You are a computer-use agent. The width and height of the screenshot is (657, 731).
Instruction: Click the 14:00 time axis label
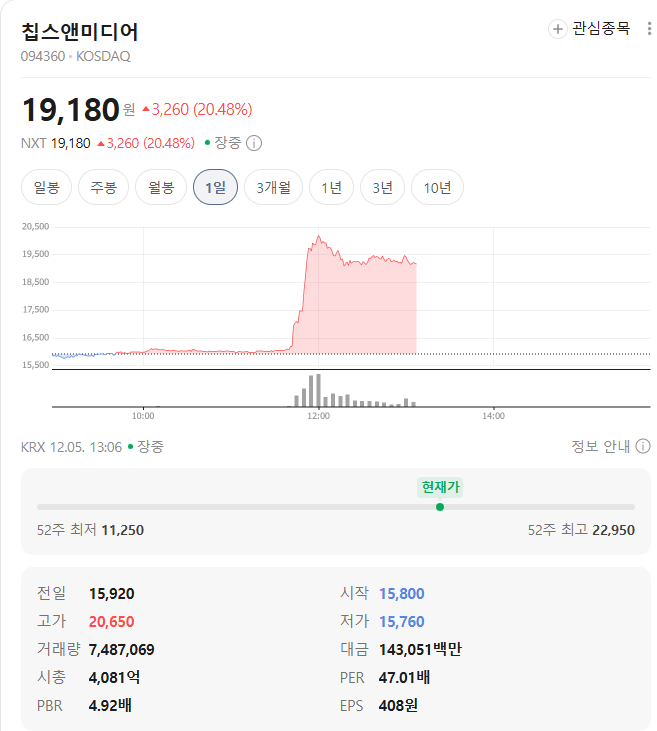(493, 416)
